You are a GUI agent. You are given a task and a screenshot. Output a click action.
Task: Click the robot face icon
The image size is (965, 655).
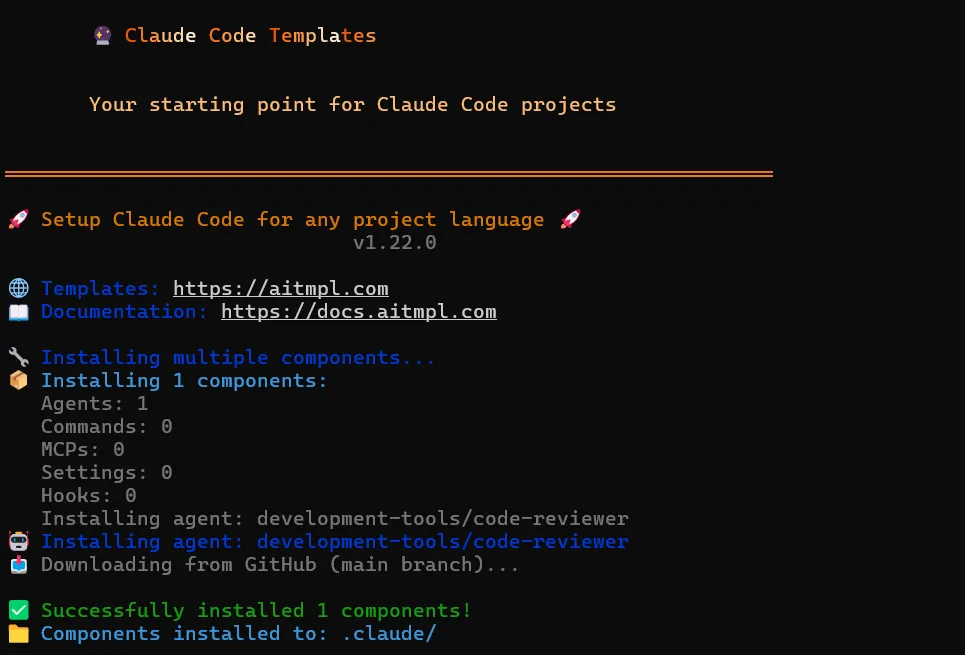click(18, 542)
